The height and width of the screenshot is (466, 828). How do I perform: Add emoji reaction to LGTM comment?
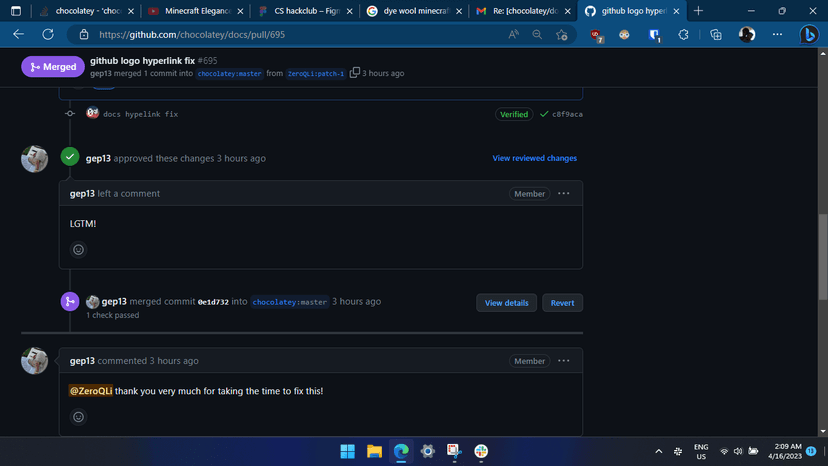[x=79, y=250]
